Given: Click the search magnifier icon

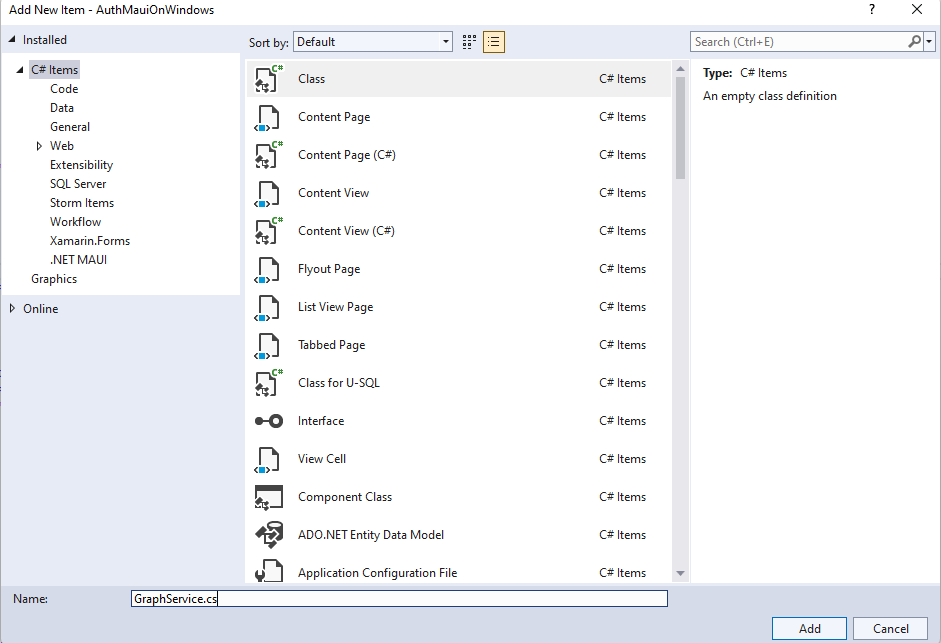Looking at the screenshot, I should 917,42.
